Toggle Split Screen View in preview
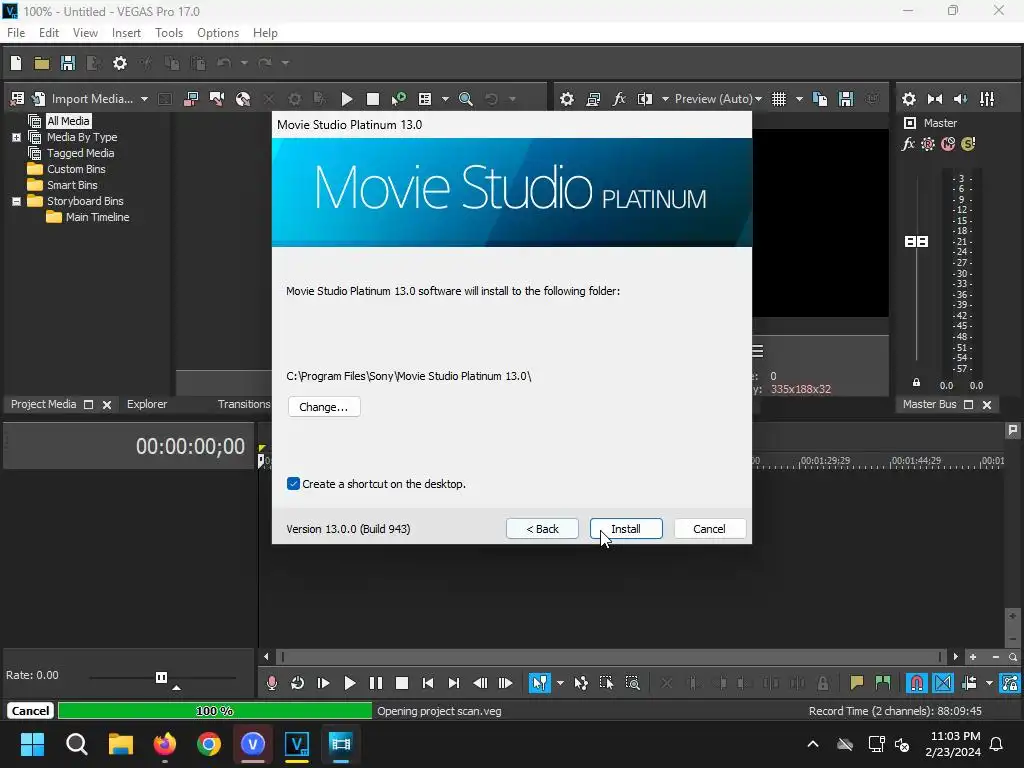The image size is (1024, 768). click(645, 99)
